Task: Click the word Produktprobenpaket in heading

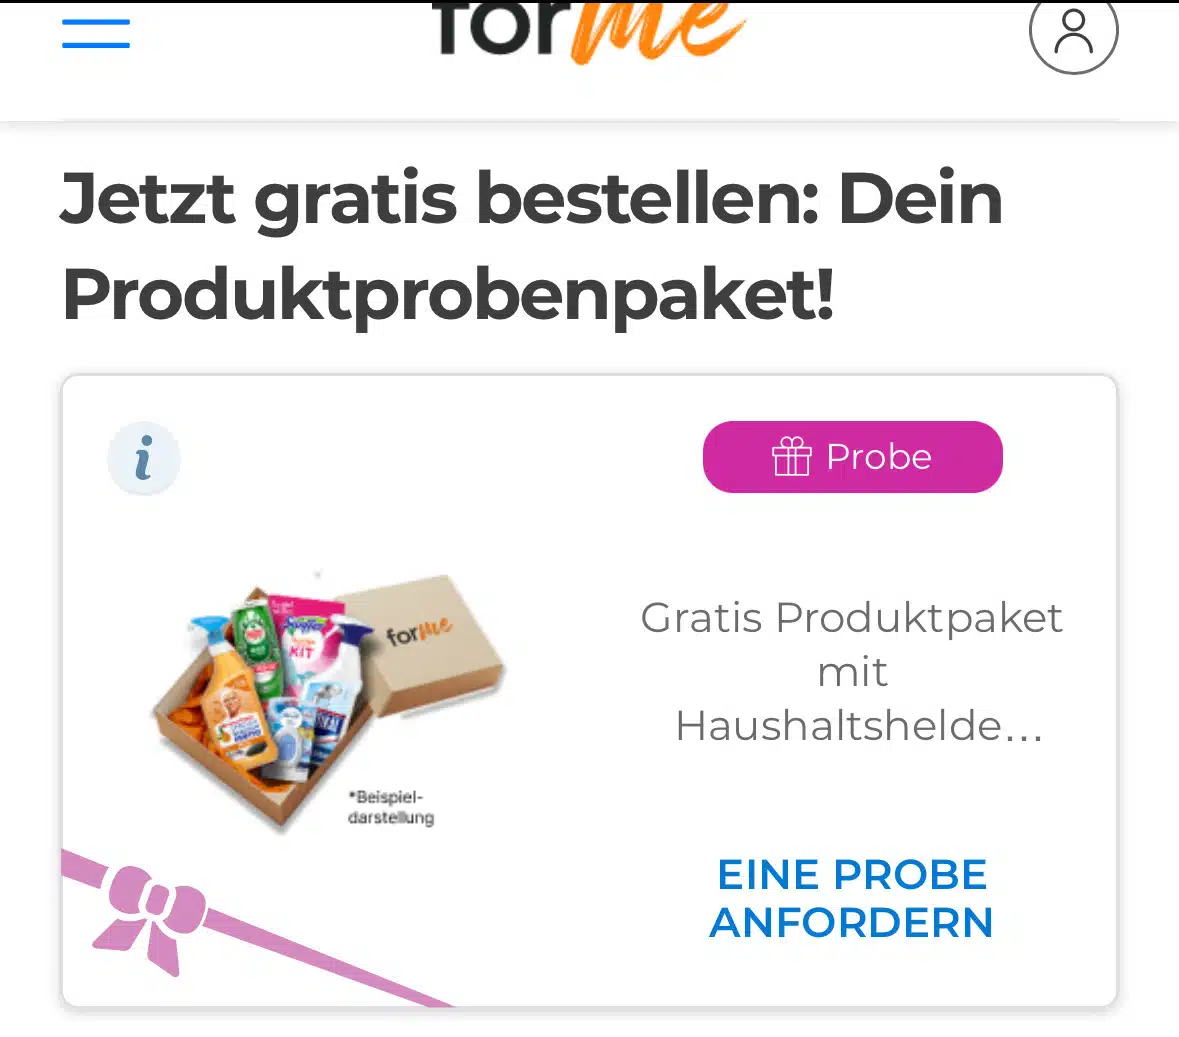Action: (x=448, y=295)
